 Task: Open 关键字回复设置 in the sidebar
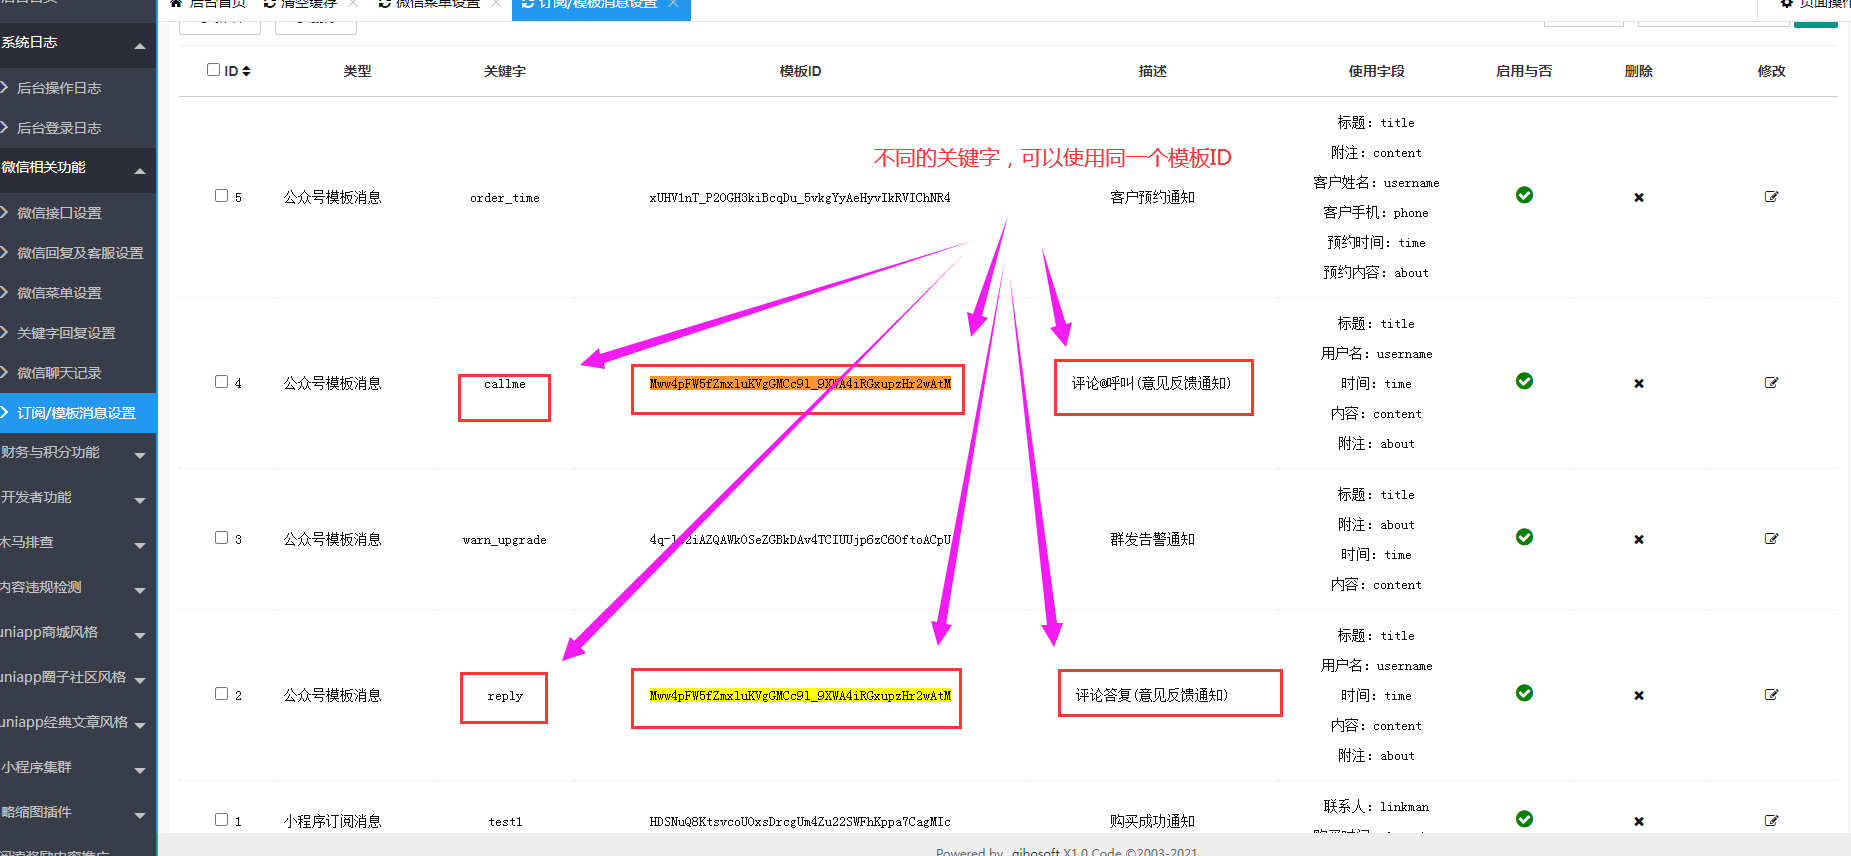pyautogui.click(x=66, y=333)
